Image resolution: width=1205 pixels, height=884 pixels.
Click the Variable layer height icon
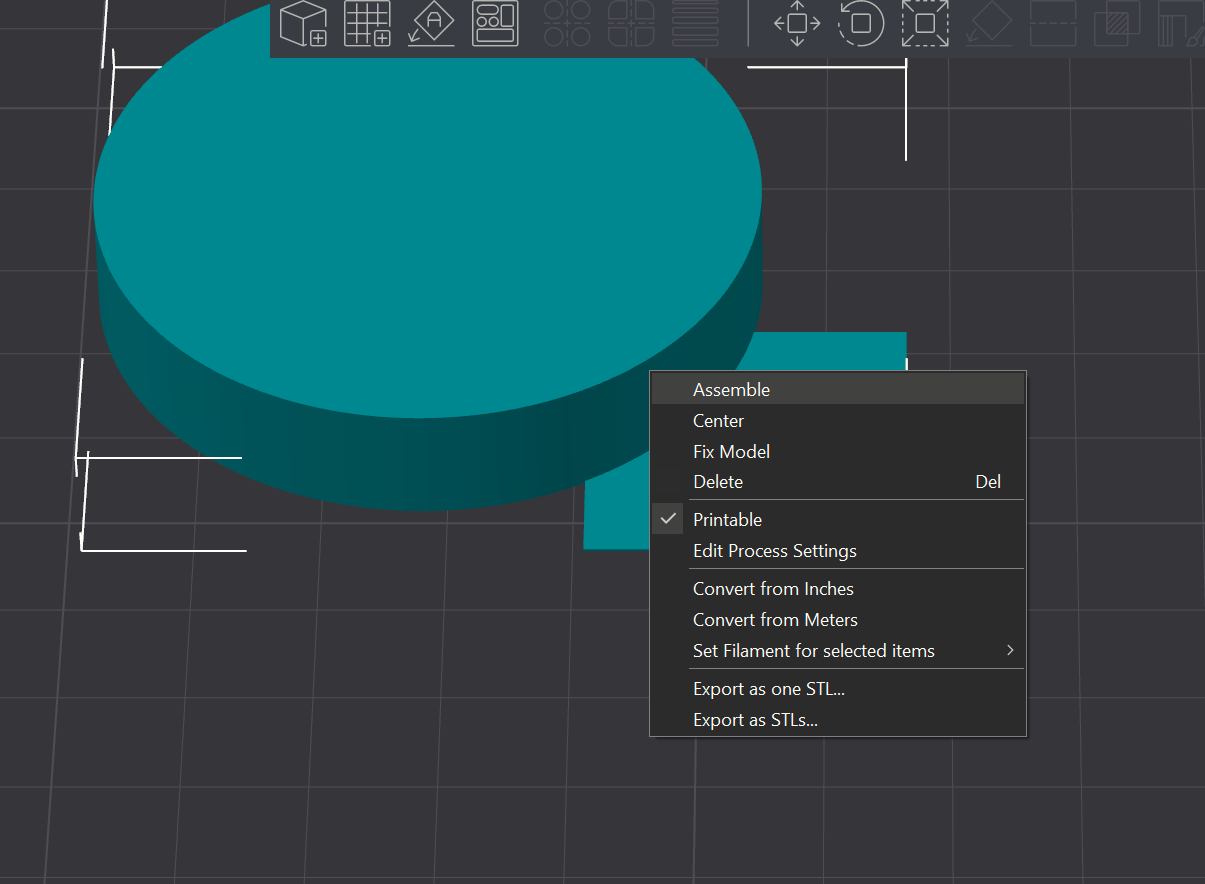(x=695, y=23)
